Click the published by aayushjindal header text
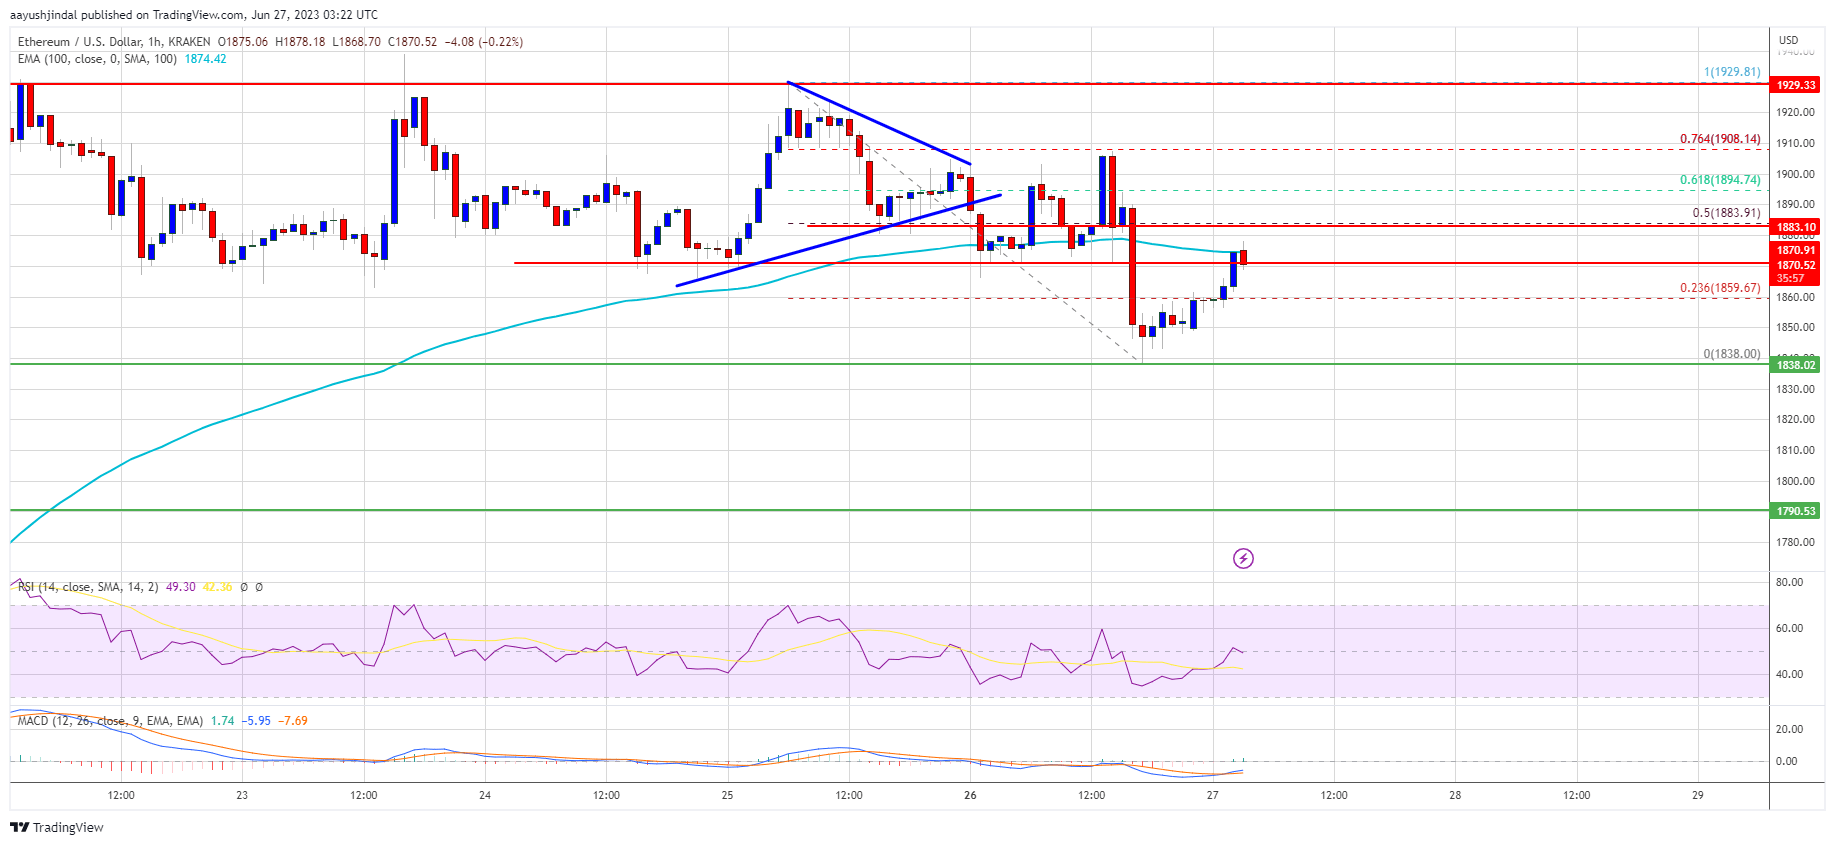Image resolution: width=1835 pixels, height=845 pixels. tap(194, 15)
